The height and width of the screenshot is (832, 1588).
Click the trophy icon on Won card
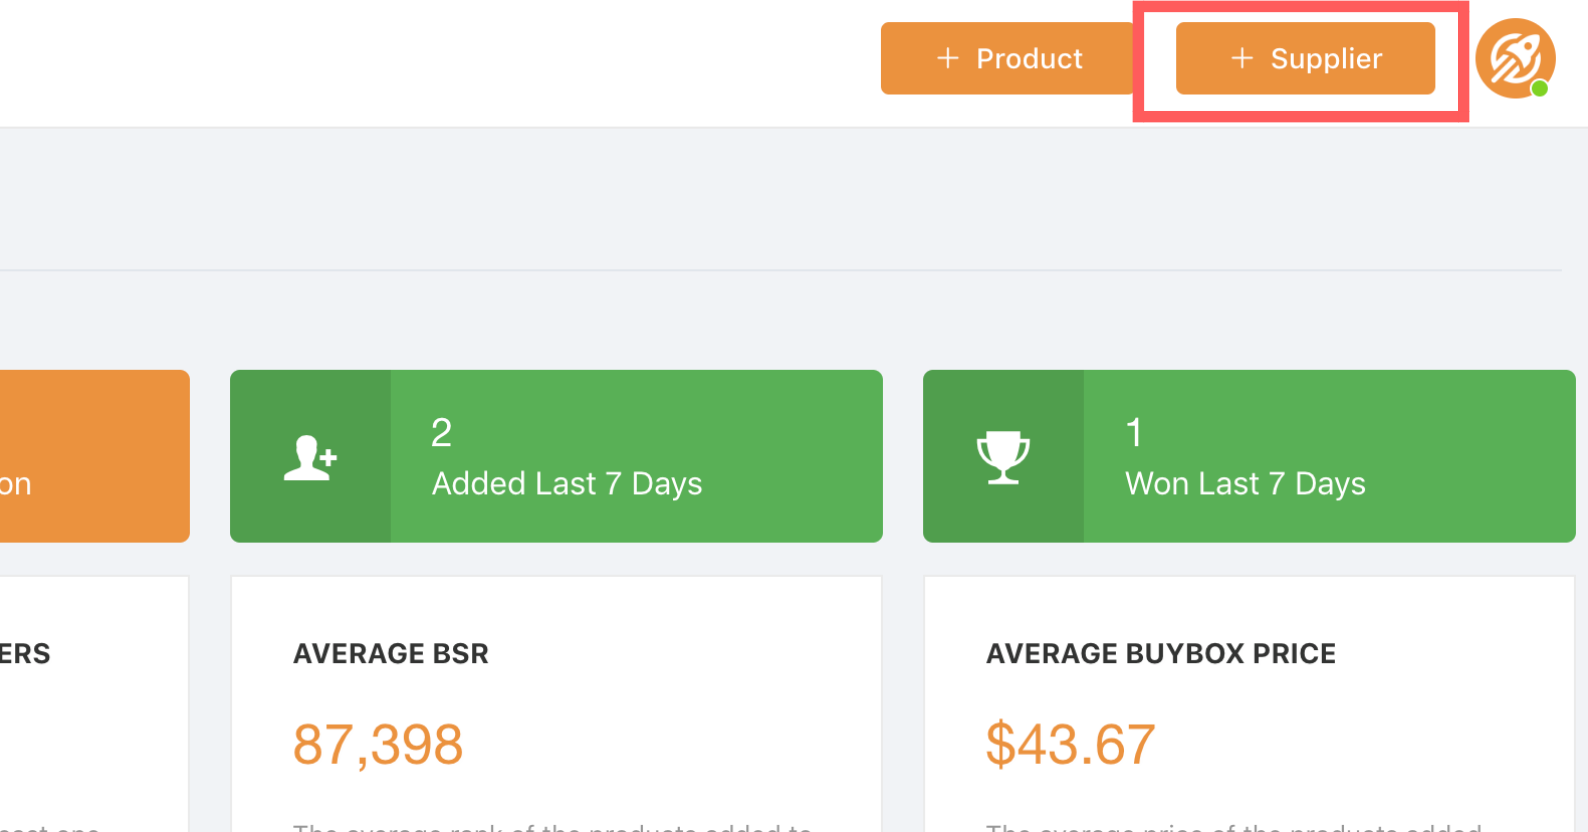1003,457
